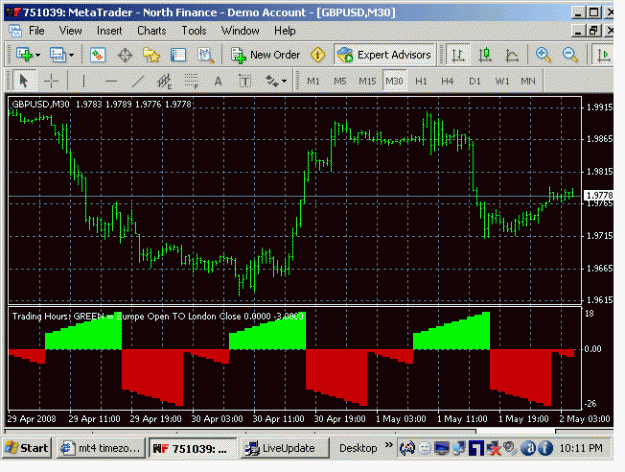
Task: Click the Trading Hours indicator label
Action: (x=157, y=316)
